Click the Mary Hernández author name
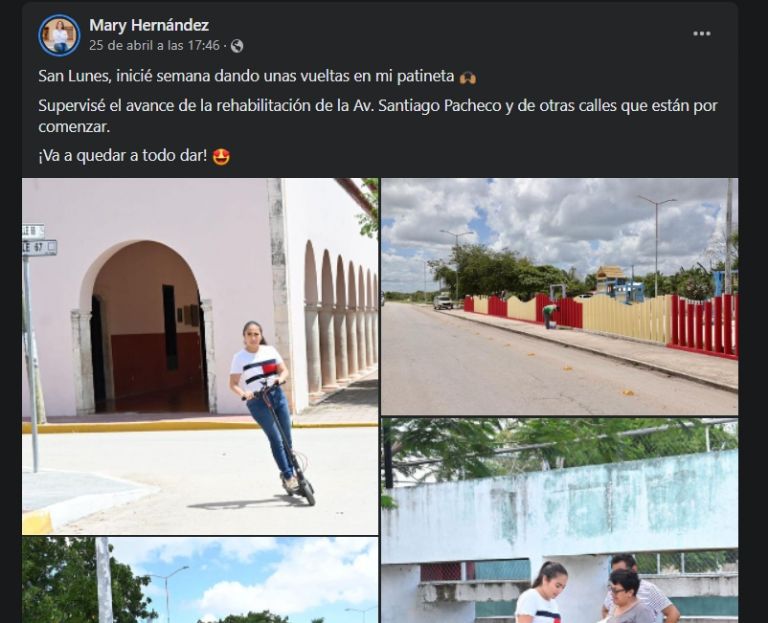The height and width of the screenshot is (623, 768). click(x=149, y=25)
